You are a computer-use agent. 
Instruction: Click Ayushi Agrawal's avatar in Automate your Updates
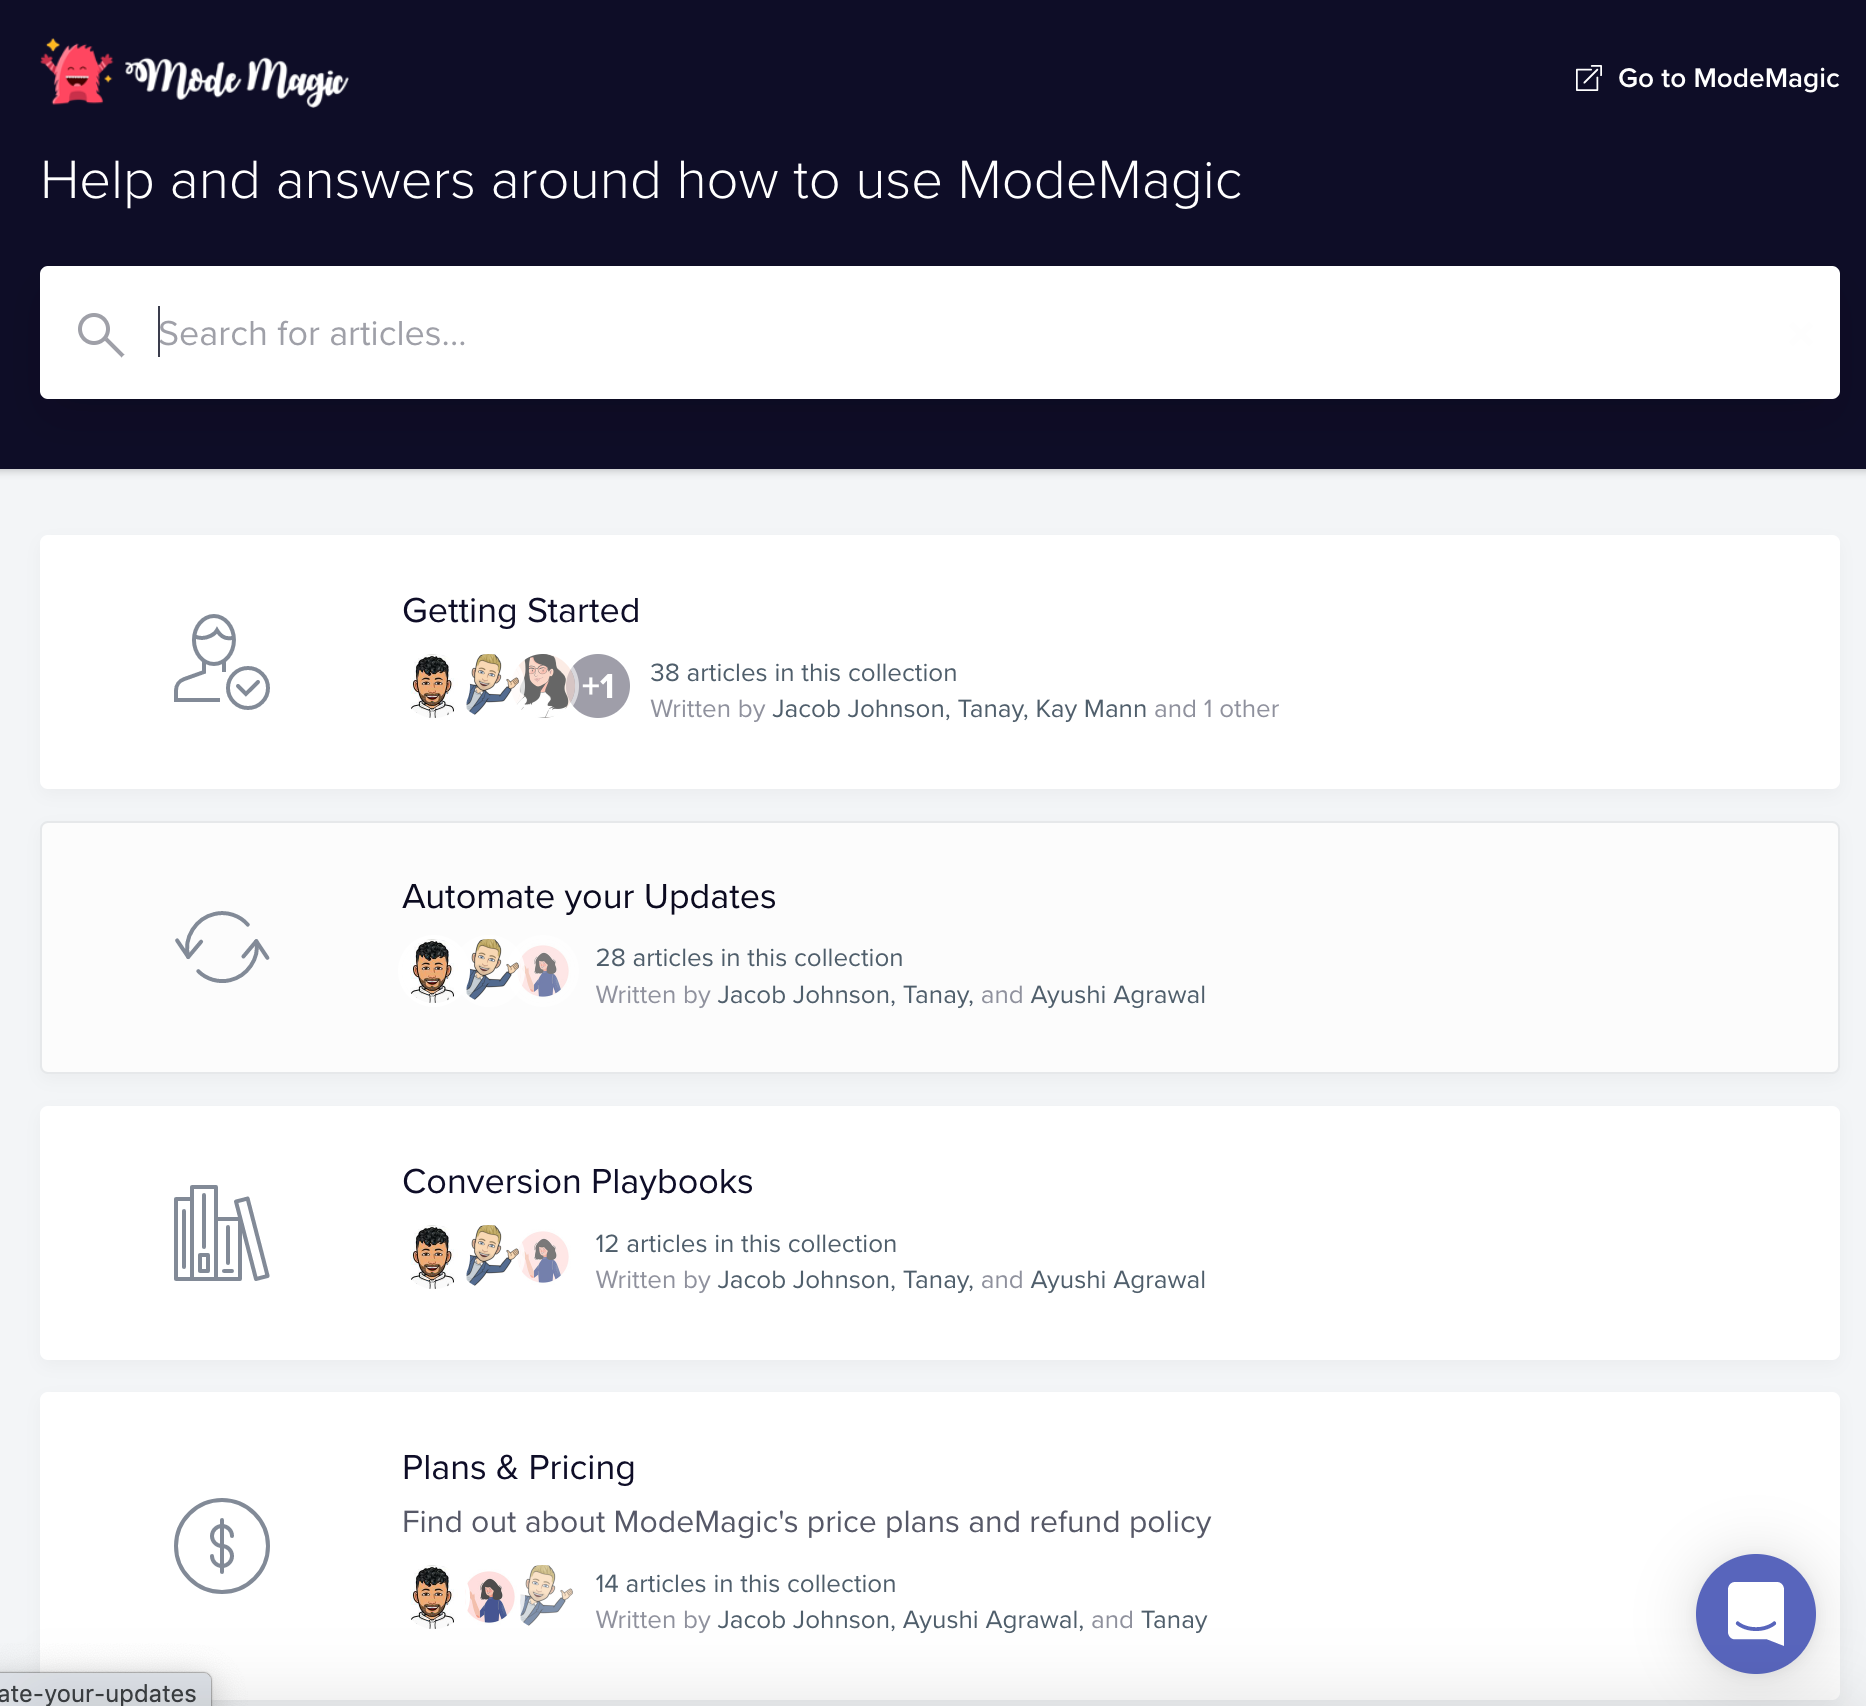(545, 971)
